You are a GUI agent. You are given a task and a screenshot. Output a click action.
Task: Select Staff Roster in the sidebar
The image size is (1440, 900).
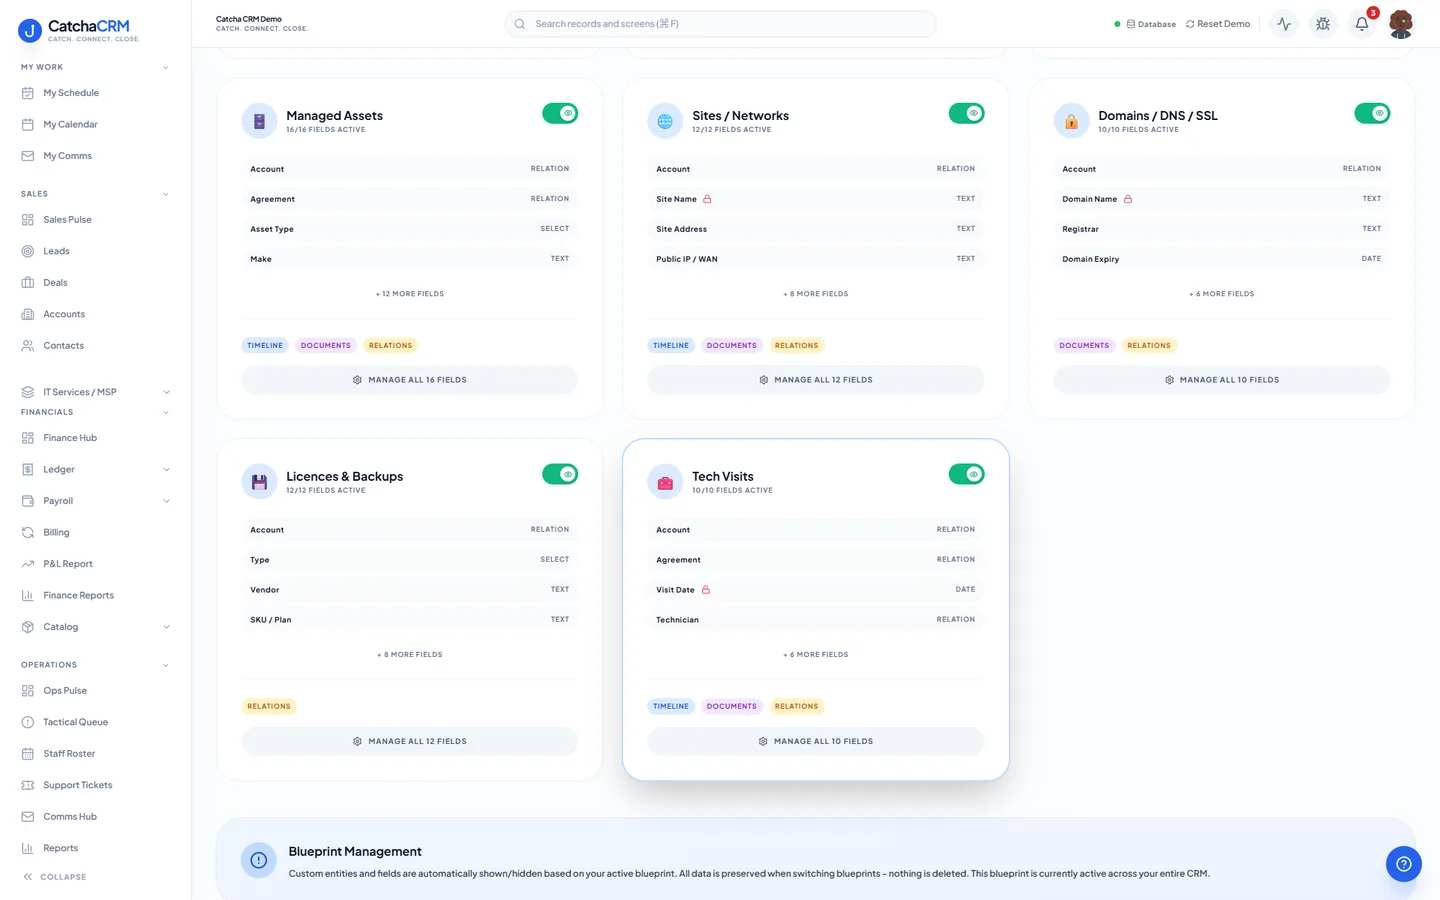pos(96,754)
